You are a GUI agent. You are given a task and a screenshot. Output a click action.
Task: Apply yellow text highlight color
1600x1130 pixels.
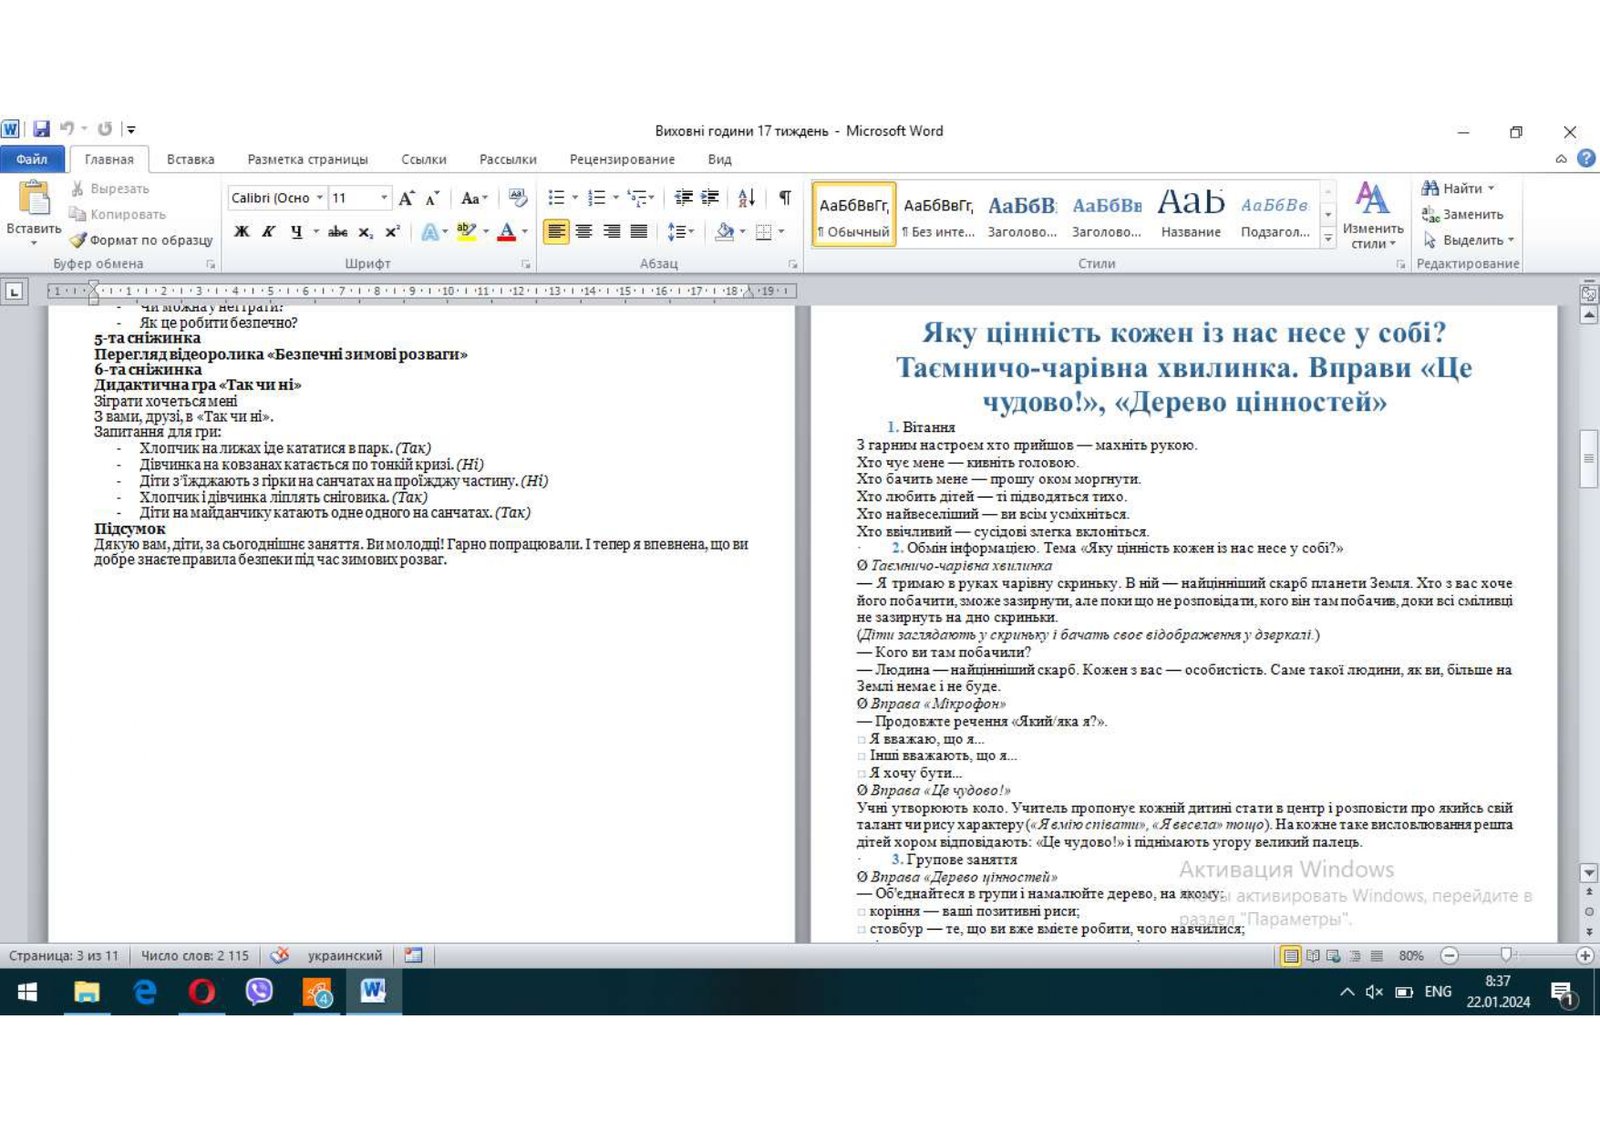466,232
